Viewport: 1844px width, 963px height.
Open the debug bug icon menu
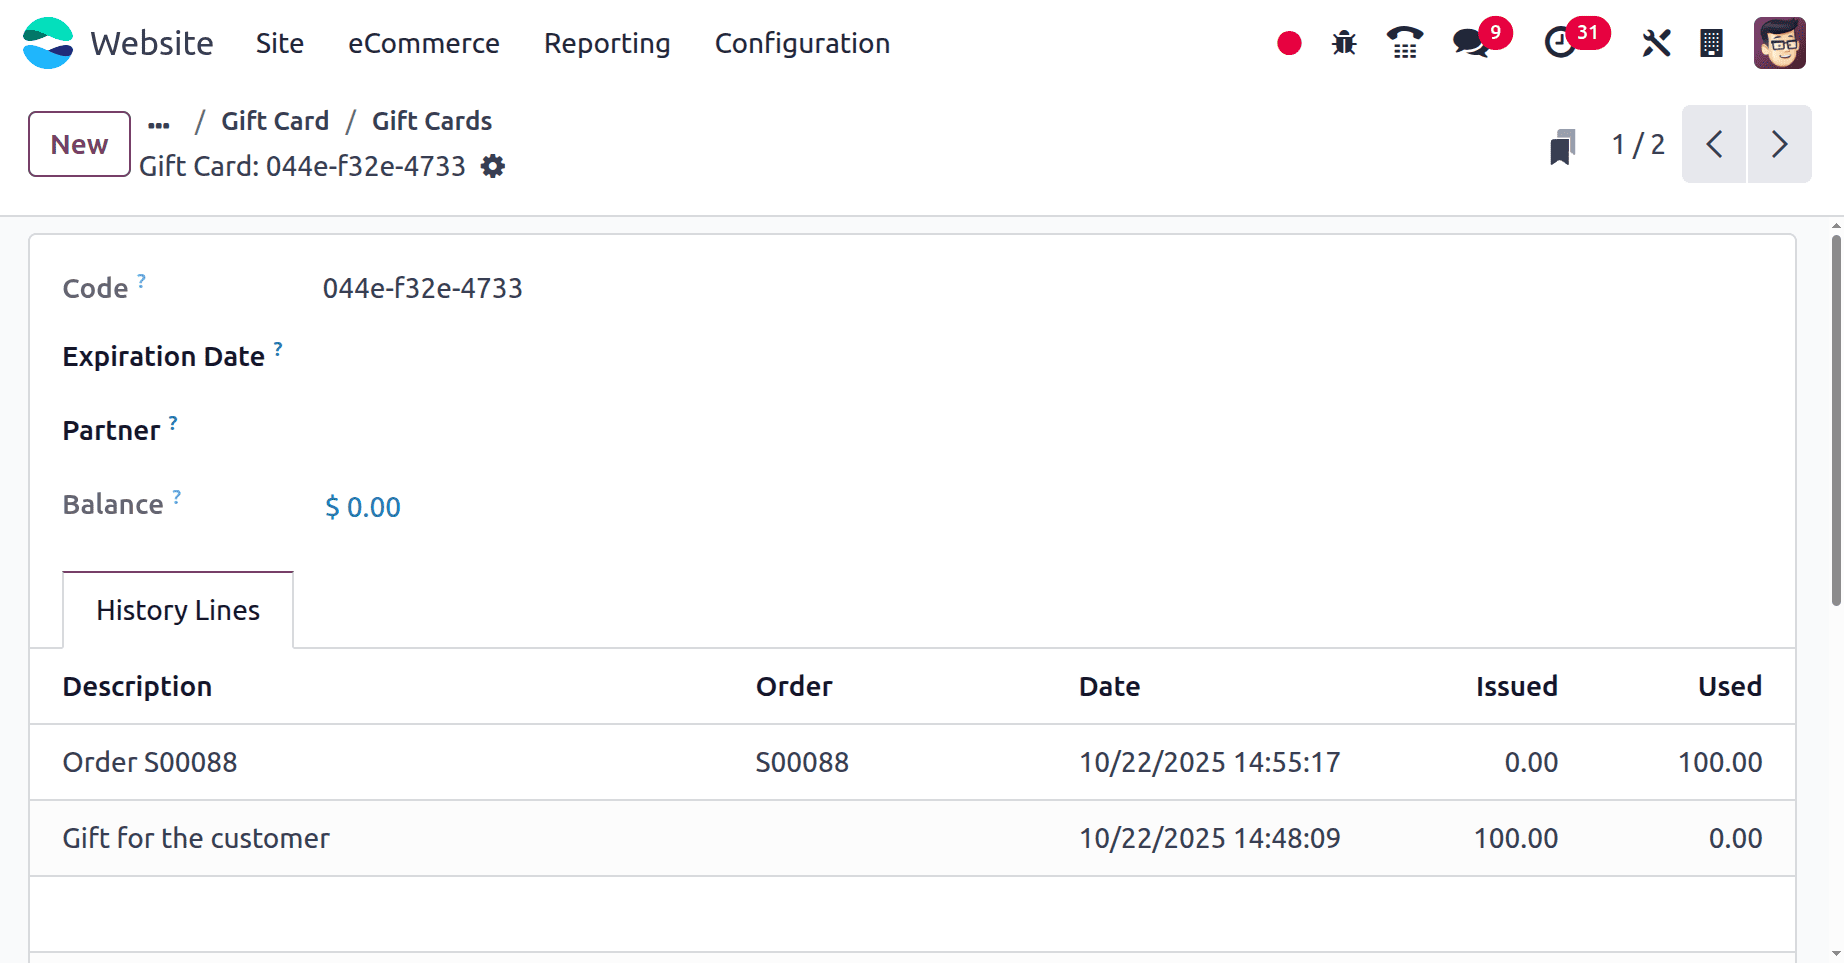tap(1344, 43)
